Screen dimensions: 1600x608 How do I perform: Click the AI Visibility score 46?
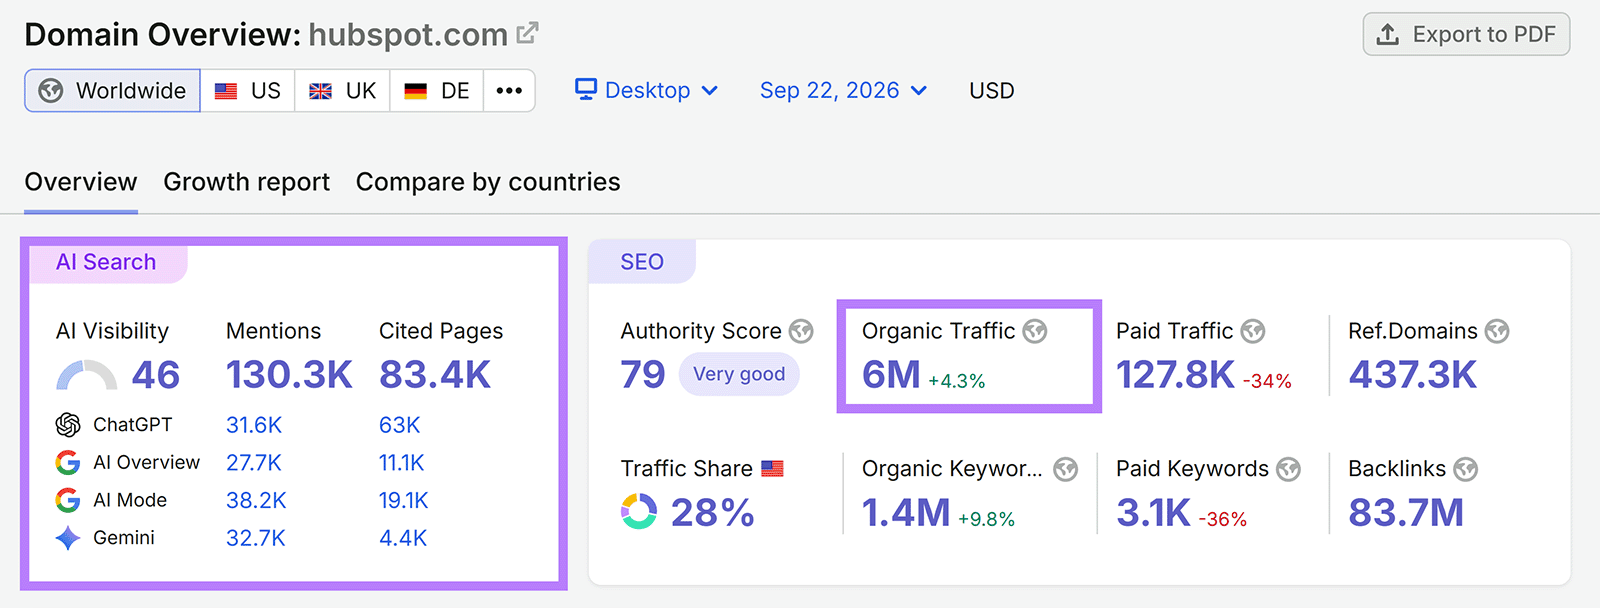tap(156, 375)
